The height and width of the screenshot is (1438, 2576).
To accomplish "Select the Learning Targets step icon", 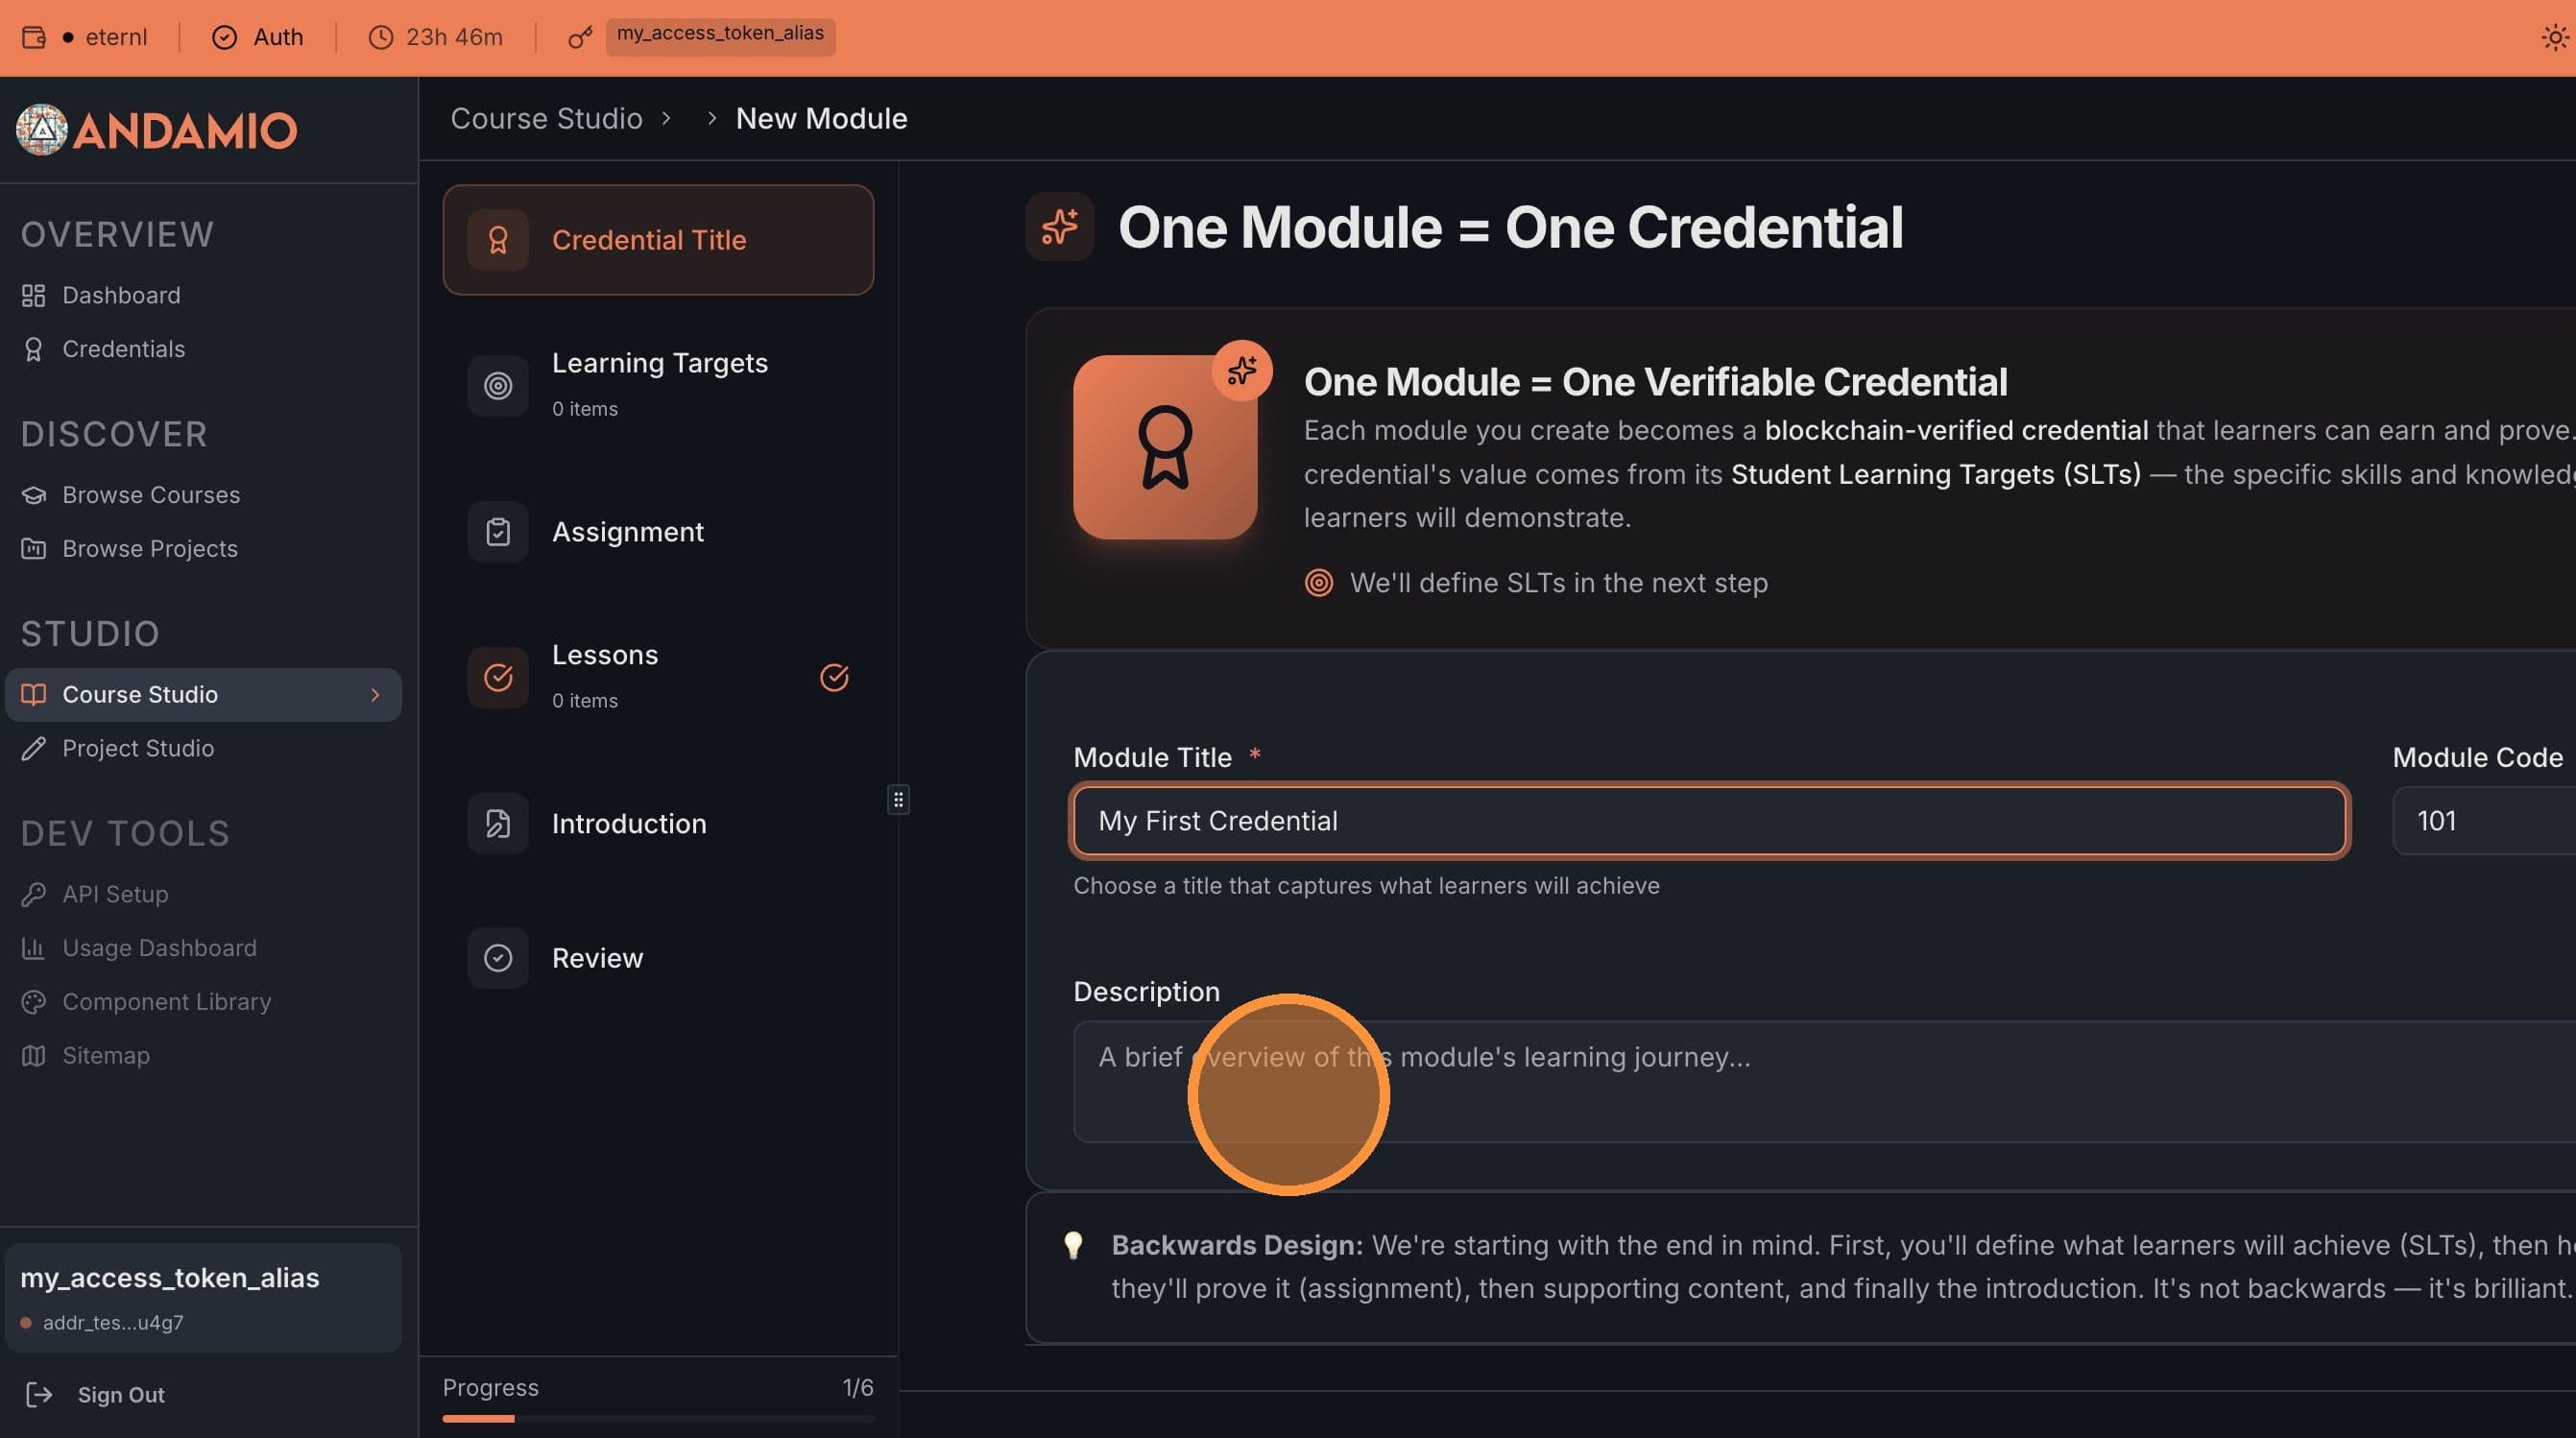I will 498,386.
